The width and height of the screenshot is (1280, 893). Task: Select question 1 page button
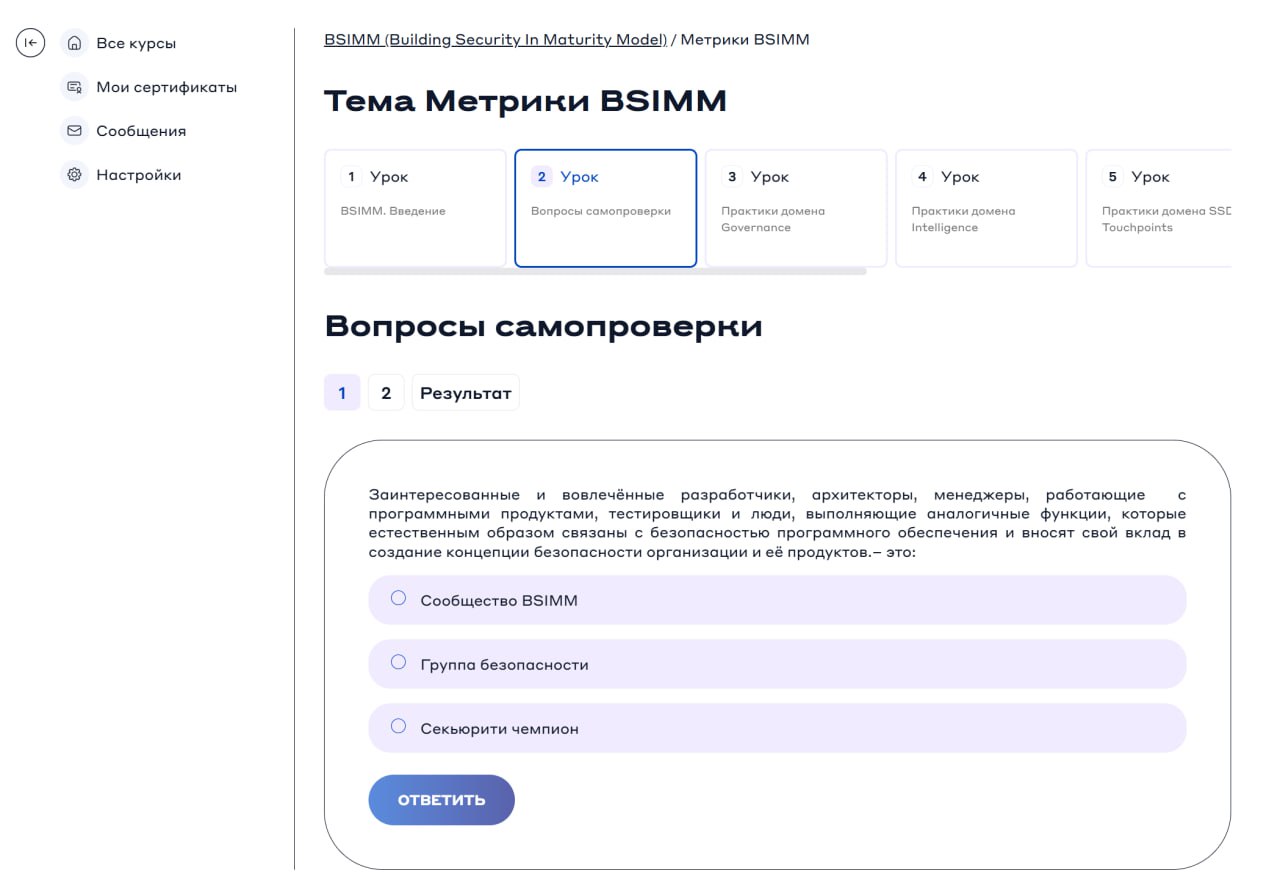[x=342, y=393]
